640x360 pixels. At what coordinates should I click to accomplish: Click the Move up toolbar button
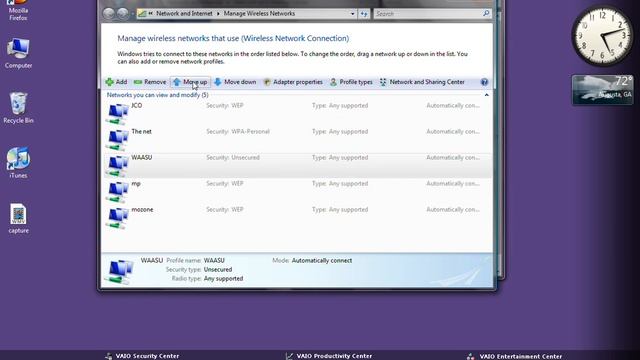[x=190, y=82]
